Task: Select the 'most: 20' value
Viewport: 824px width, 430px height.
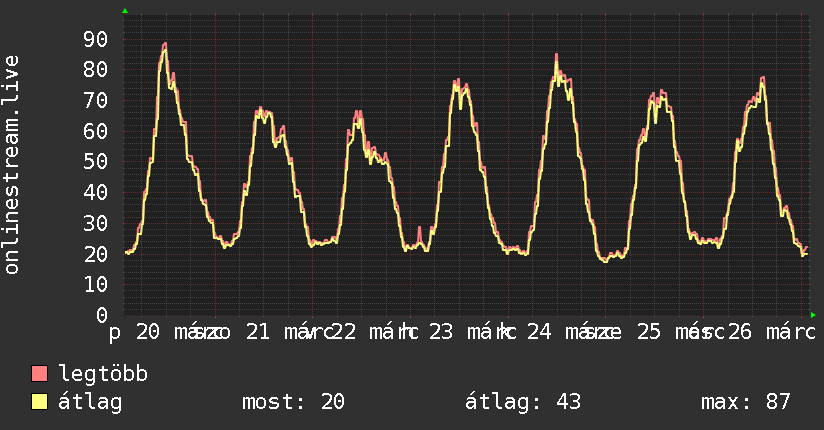Action: click(293, 402)
